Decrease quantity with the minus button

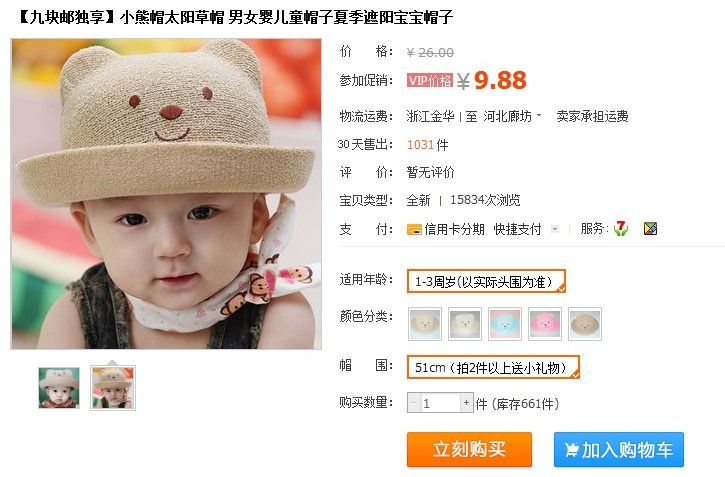(413, 403)
